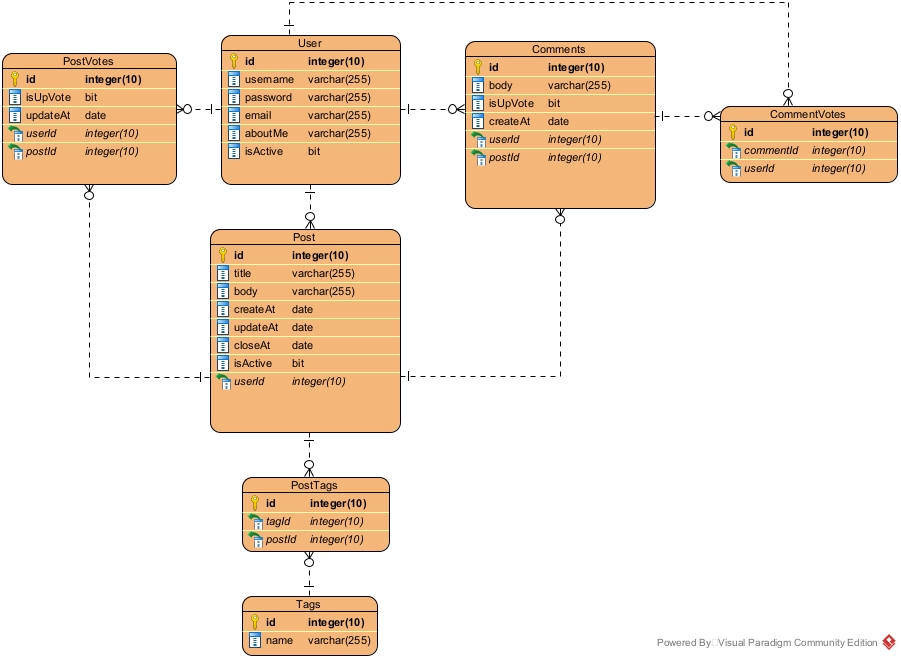901x659 pixels.
Task: Click the primary key icon in the CommentVotes table
Action: coord(733,132)
